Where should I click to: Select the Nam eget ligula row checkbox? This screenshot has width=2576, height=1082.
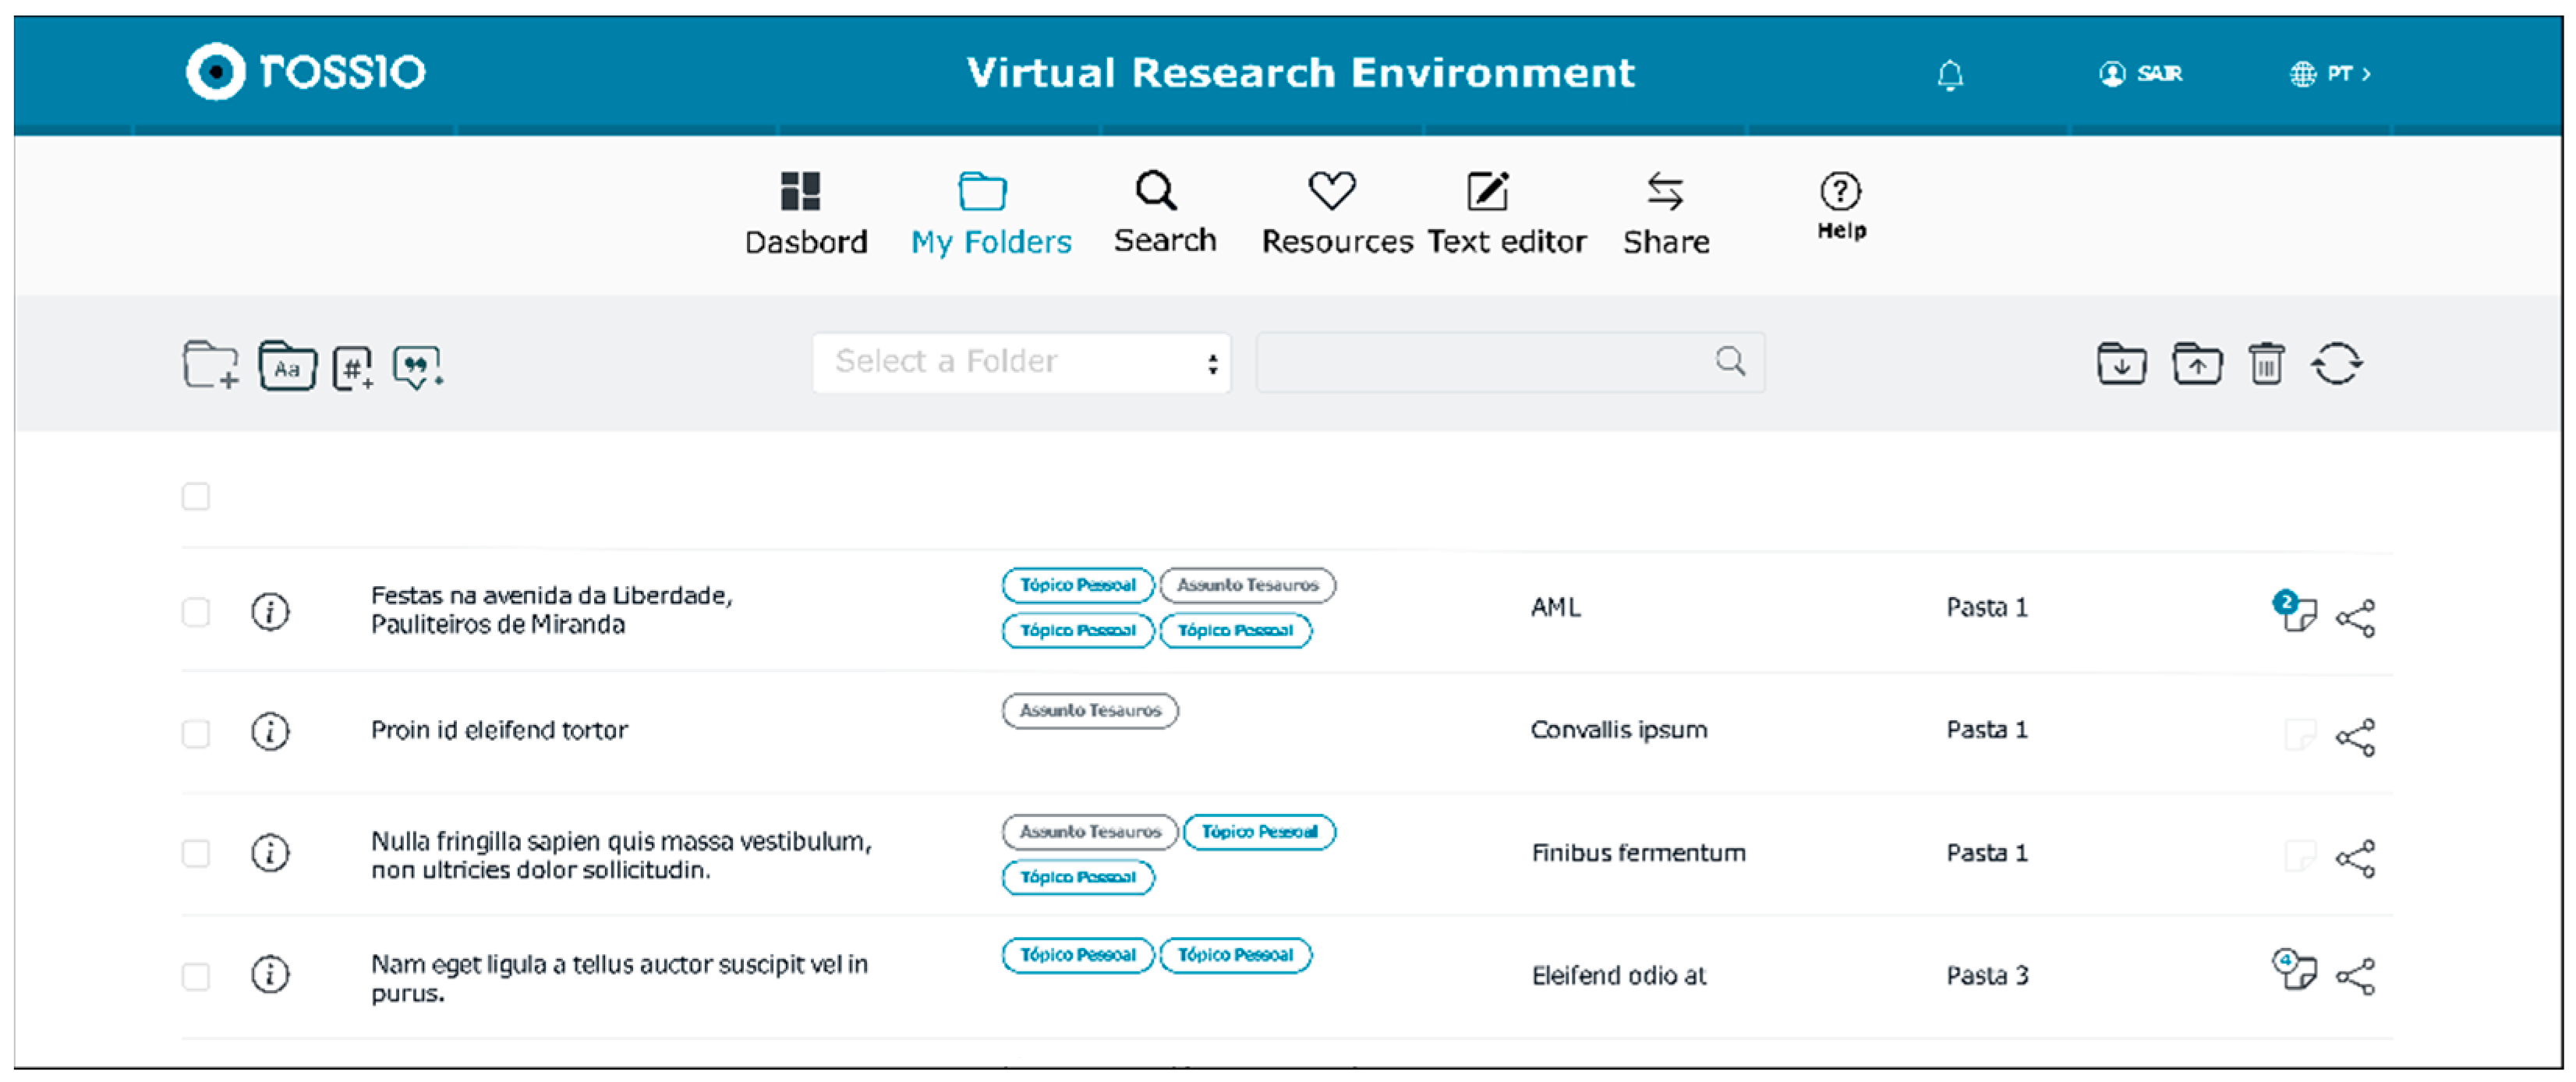pyautogui.click(x=196, y=977)
